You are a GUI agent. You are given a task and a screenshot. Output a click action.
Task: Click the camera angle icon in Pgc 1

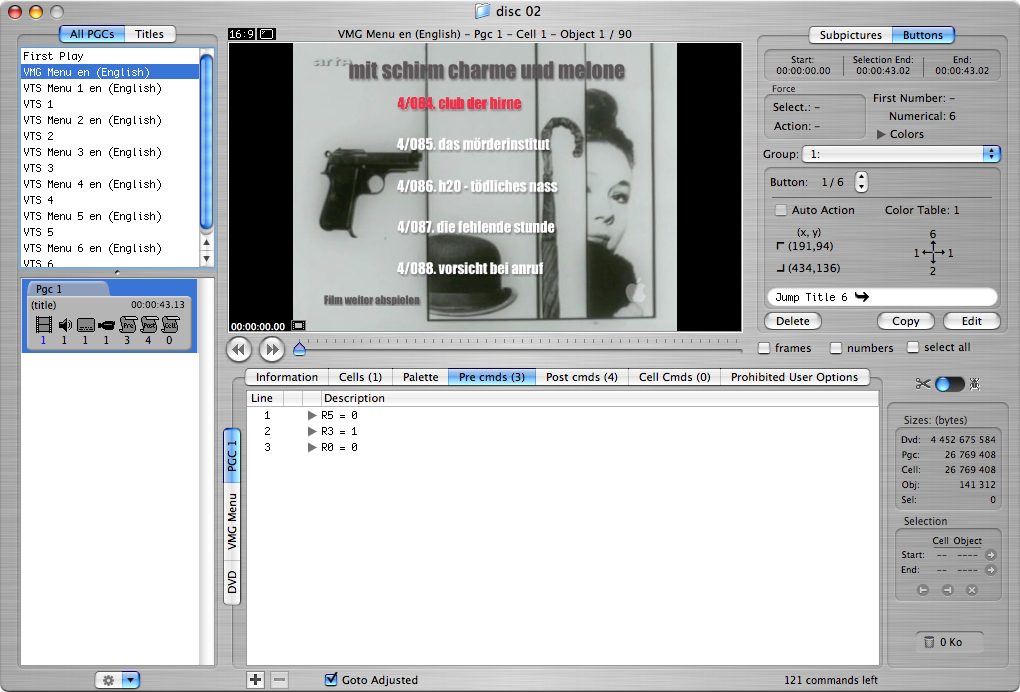tap(106, 325)
